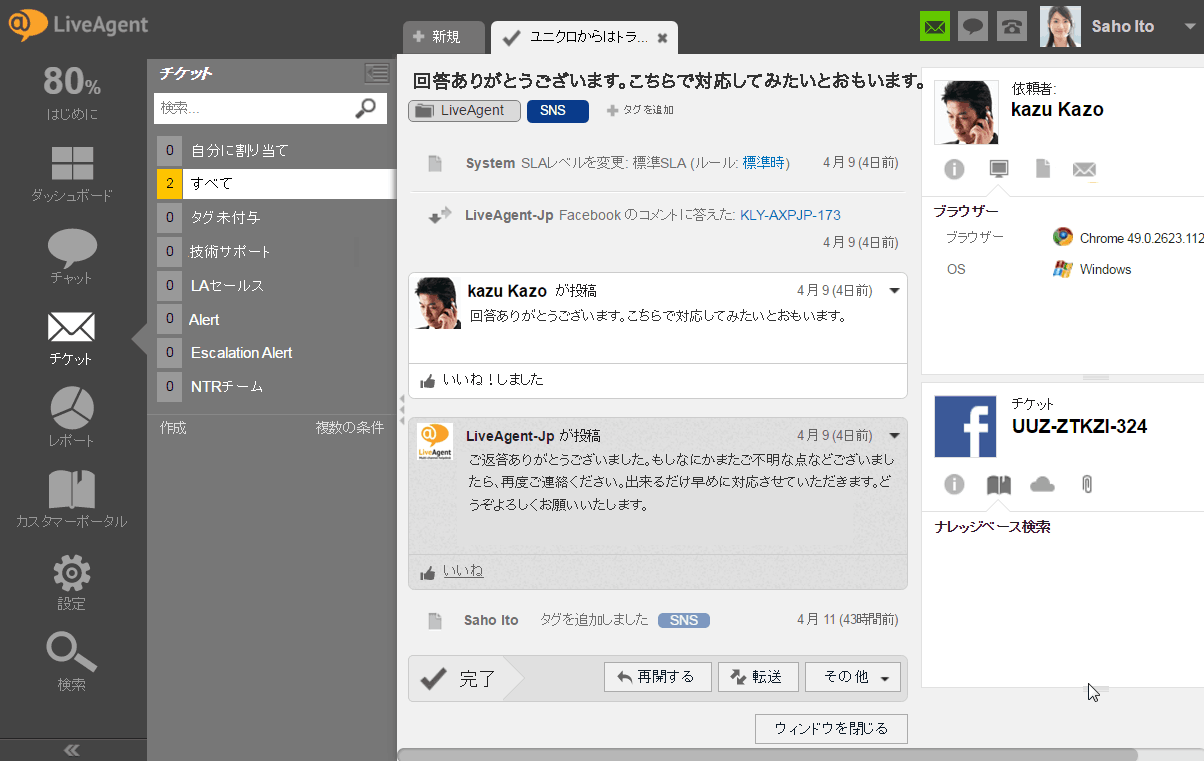Toggle chat availability in the header
Image resolution: width=1204 pixels, height=761 pixels.
[x=973, y=26]
